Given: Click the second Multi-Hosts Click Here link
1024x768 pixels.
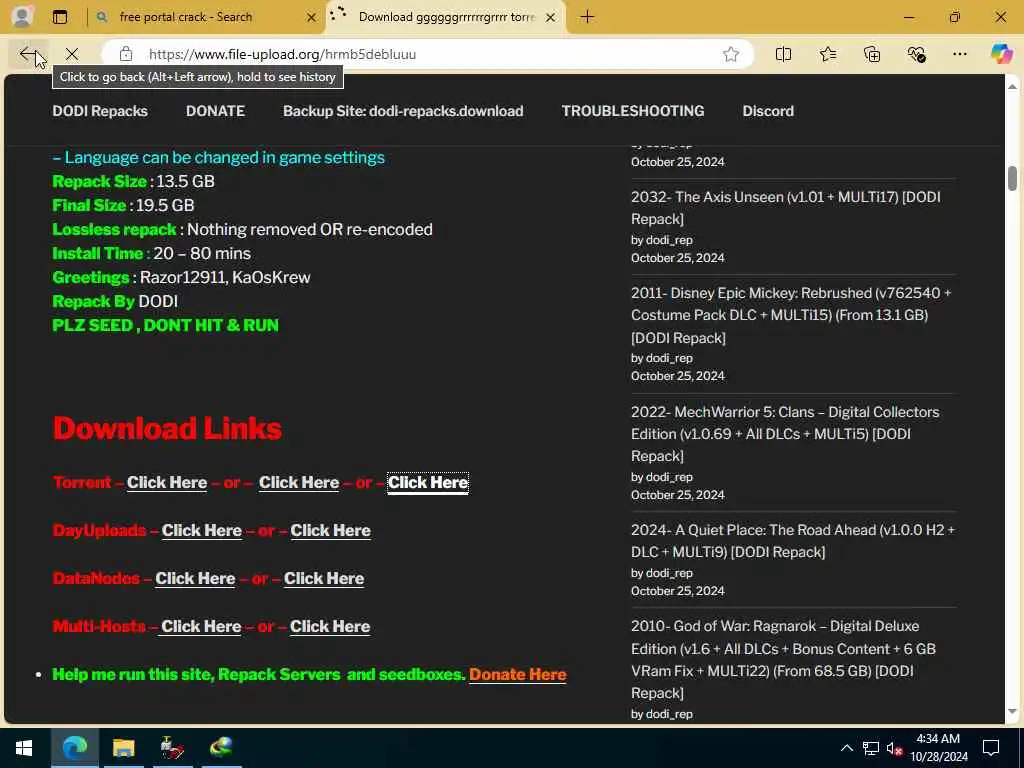Looking at the screenshot, I should coord(330,627).
